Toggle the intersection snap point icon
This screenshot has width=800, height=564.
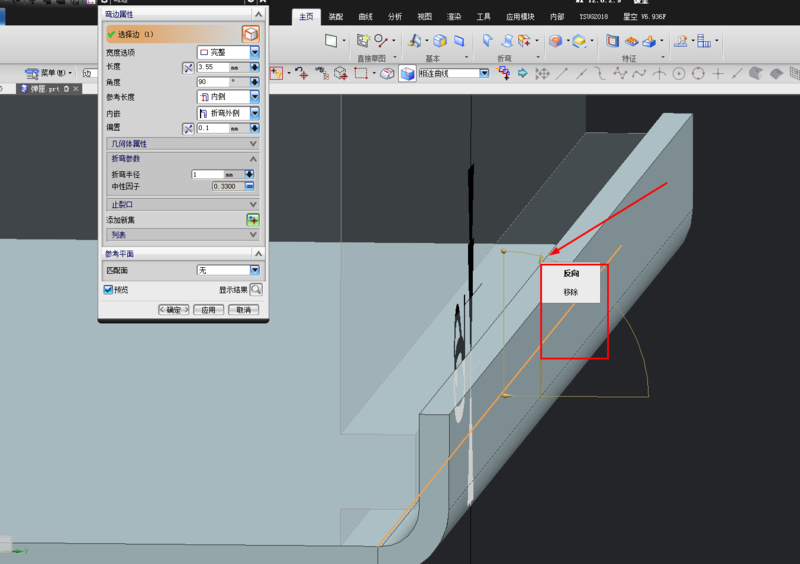(x=659, y=73)
